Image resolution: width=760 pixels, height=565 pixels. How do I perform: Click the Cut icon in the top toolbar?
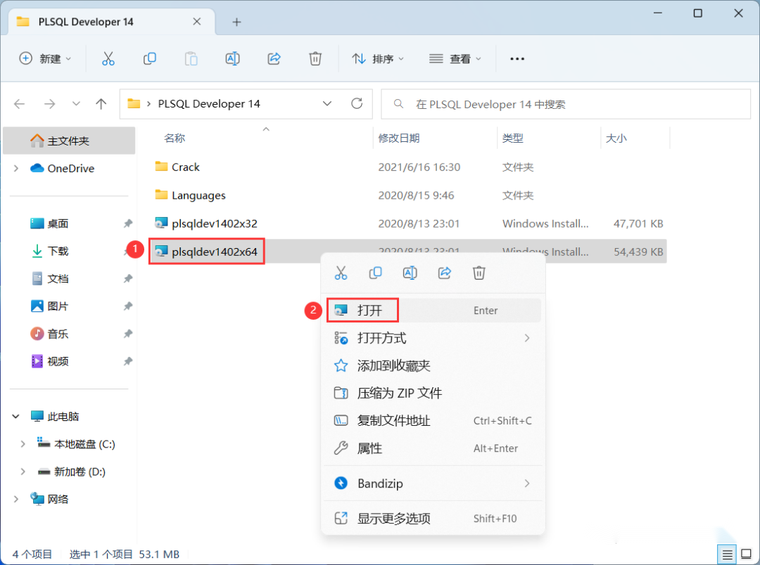pos(108,59)
